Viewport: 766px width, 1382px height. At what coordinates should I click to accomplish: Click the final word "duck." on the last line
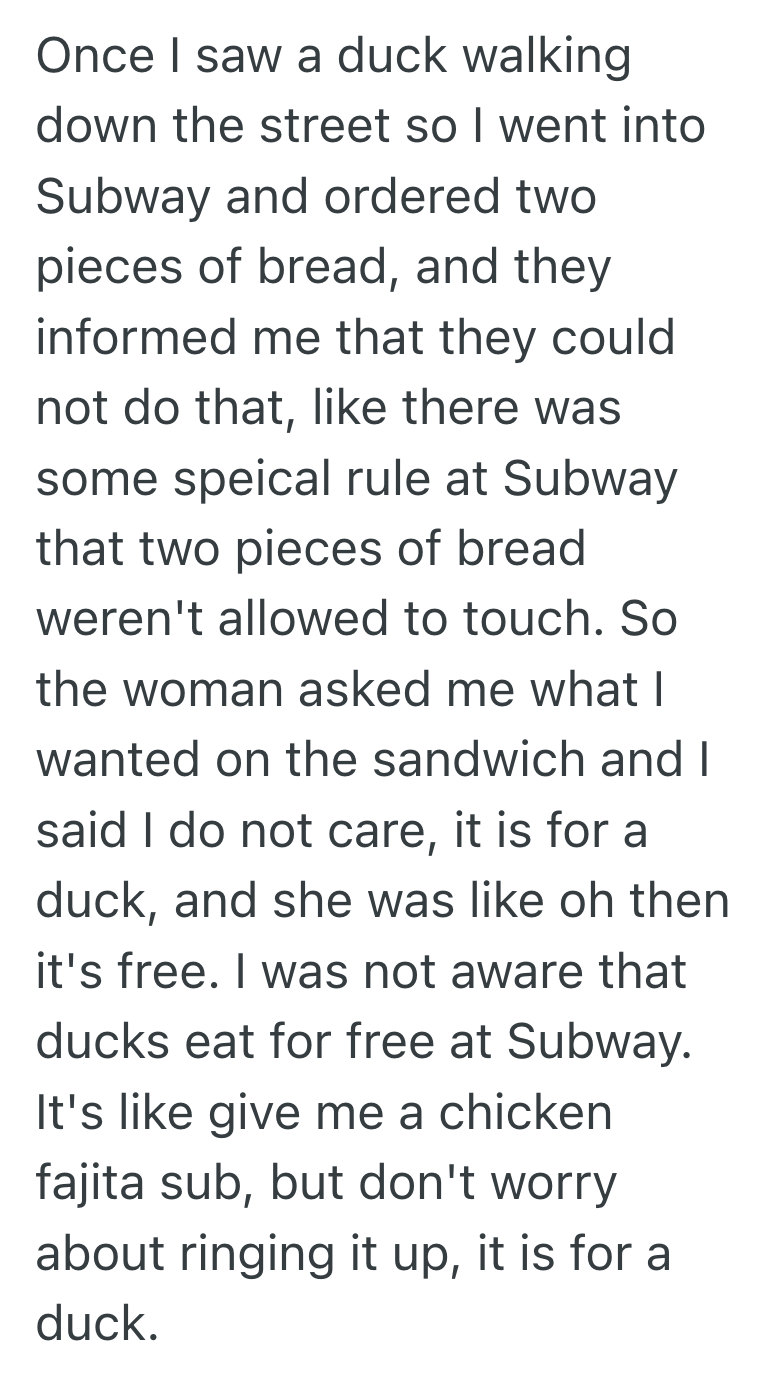(97, 1323)
